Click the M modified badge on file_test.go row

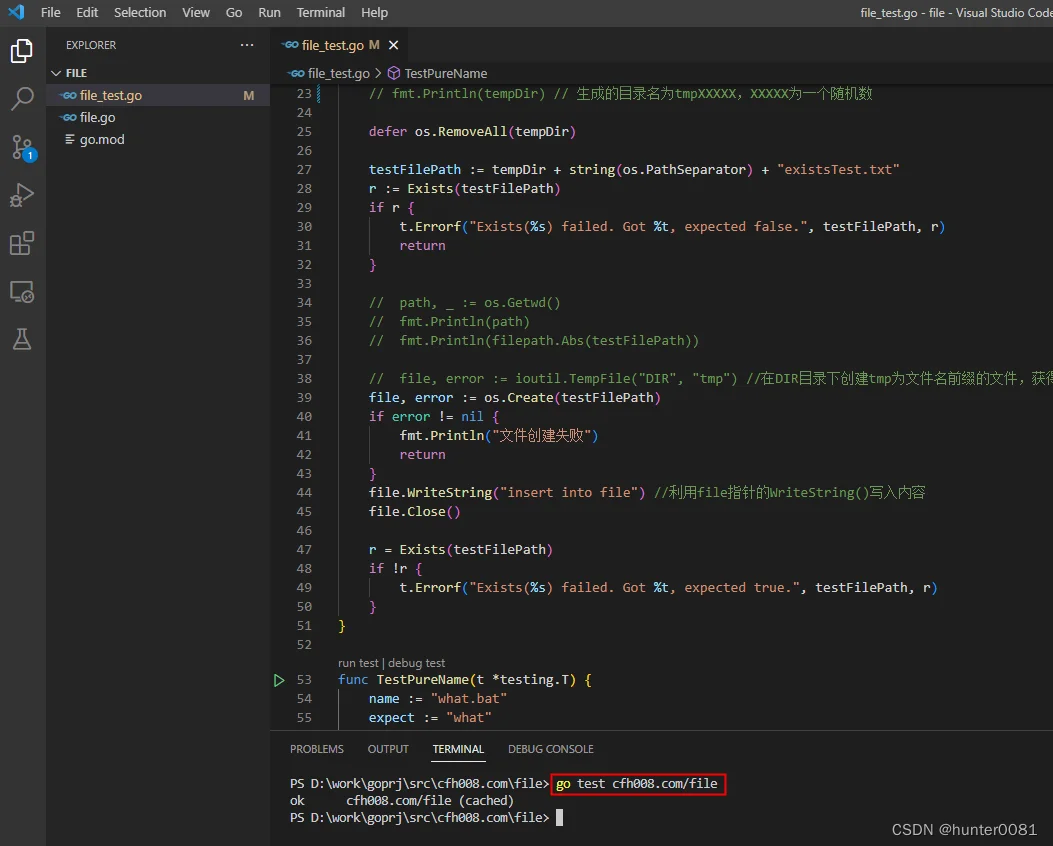coord(248,95)
